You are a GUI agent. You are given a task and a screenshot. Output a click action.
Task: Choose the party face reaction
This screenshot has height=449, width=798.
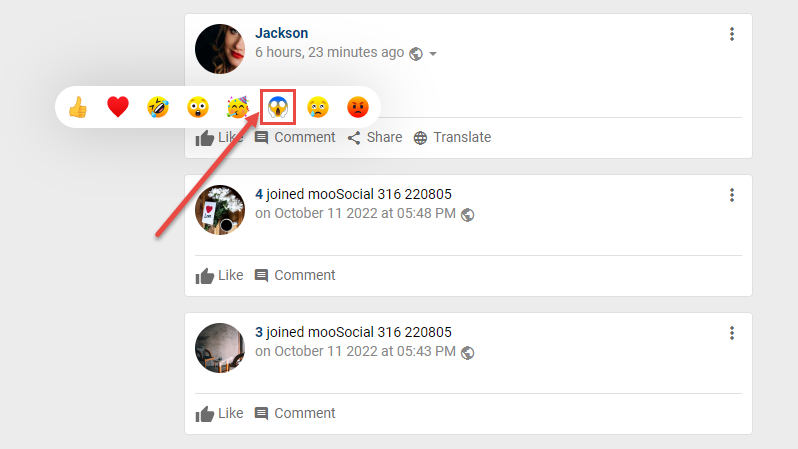tap(238, 107)
